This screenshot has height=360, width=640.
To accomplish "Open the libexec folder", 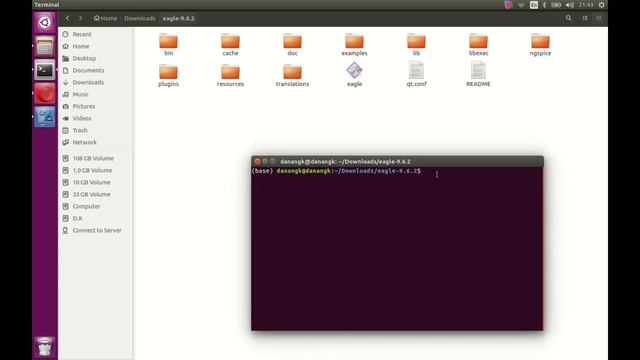I will pyautogui.click(x=478, y=44).
